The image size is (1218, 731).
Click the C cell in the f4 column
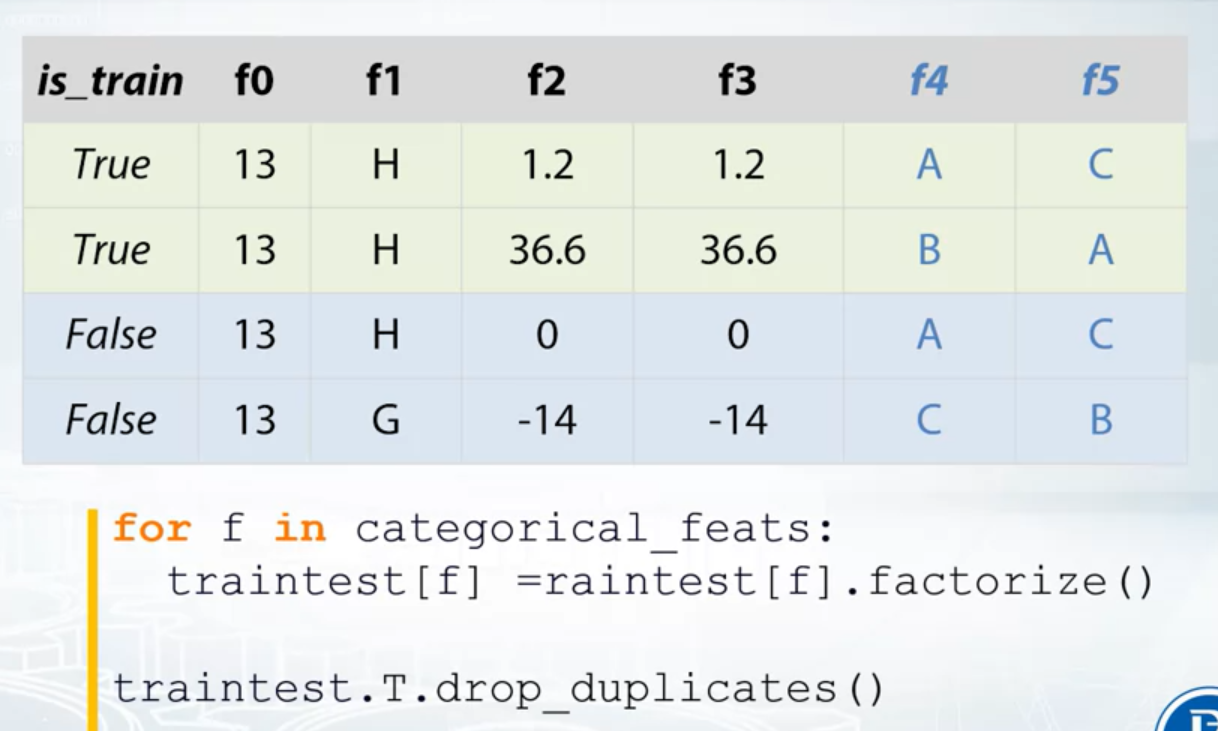point(929,420)
